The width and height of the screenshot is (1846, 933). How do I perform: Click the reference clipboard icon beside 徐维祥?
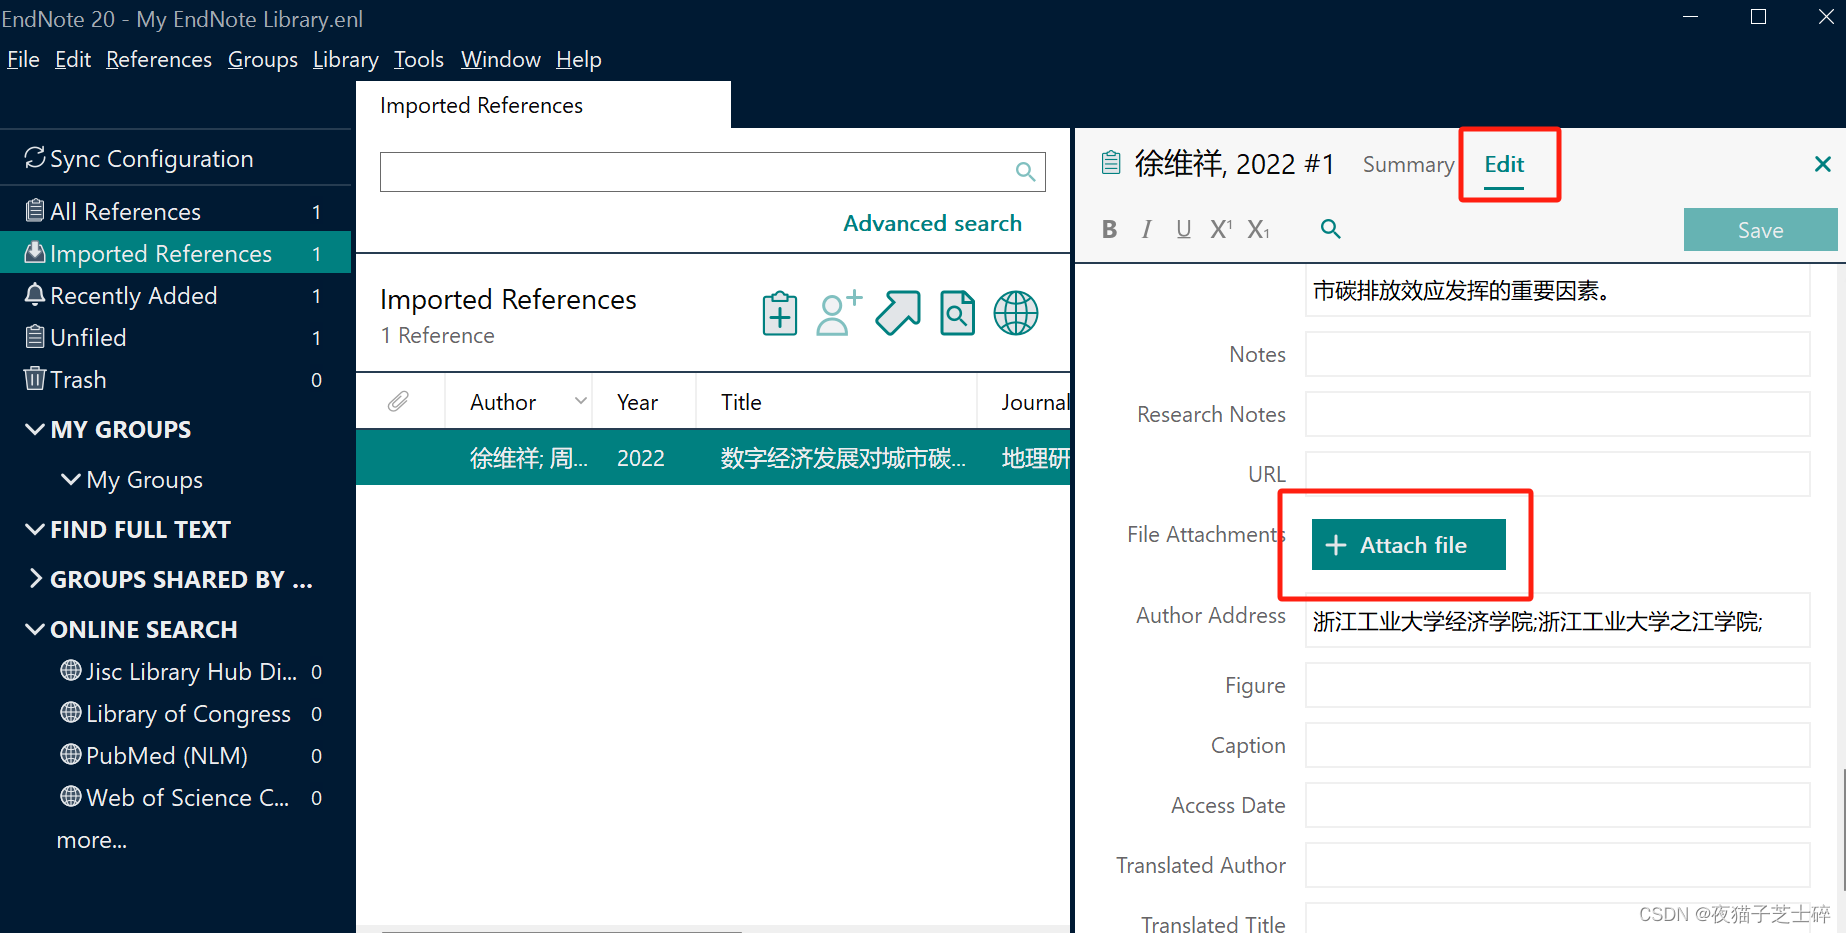(x=1111, y=162)
